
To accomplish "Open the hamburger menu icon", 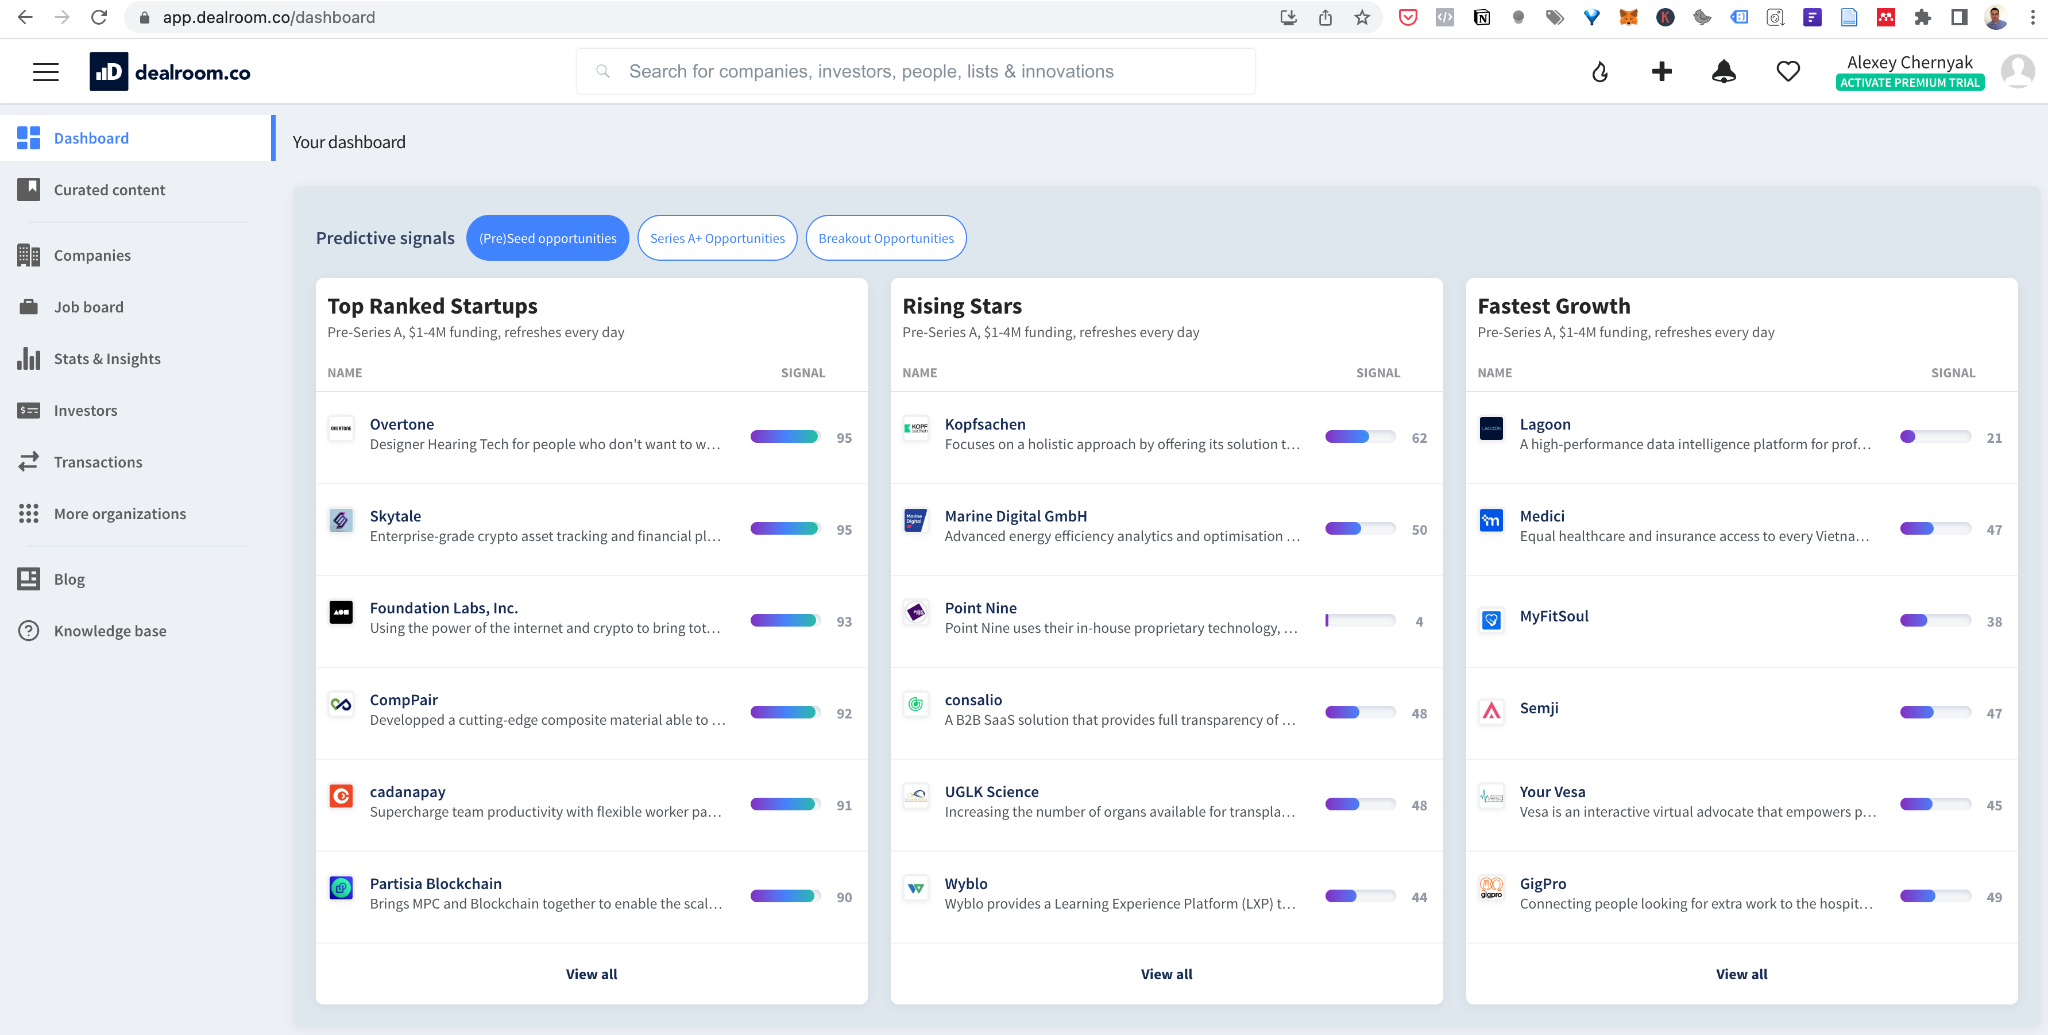I will coord(46,72).
